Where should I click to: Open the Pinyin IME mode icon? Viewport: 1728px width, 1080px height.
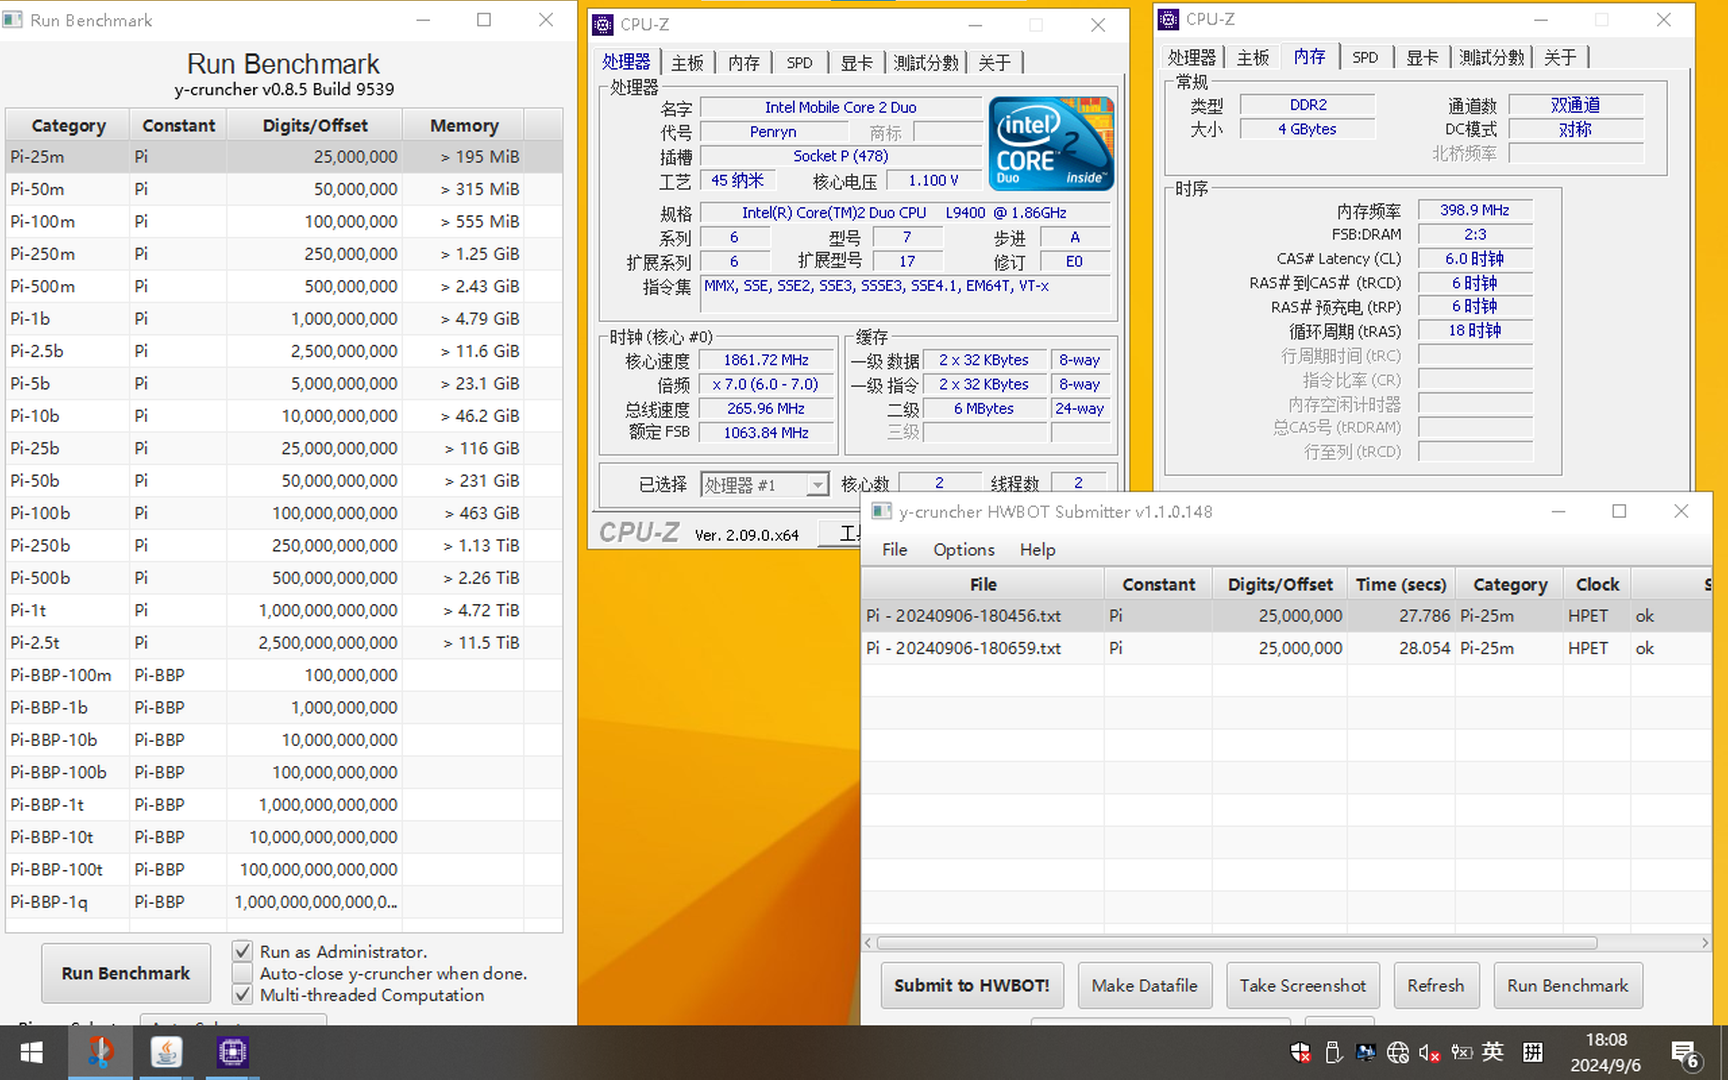click(1532, 1052)
